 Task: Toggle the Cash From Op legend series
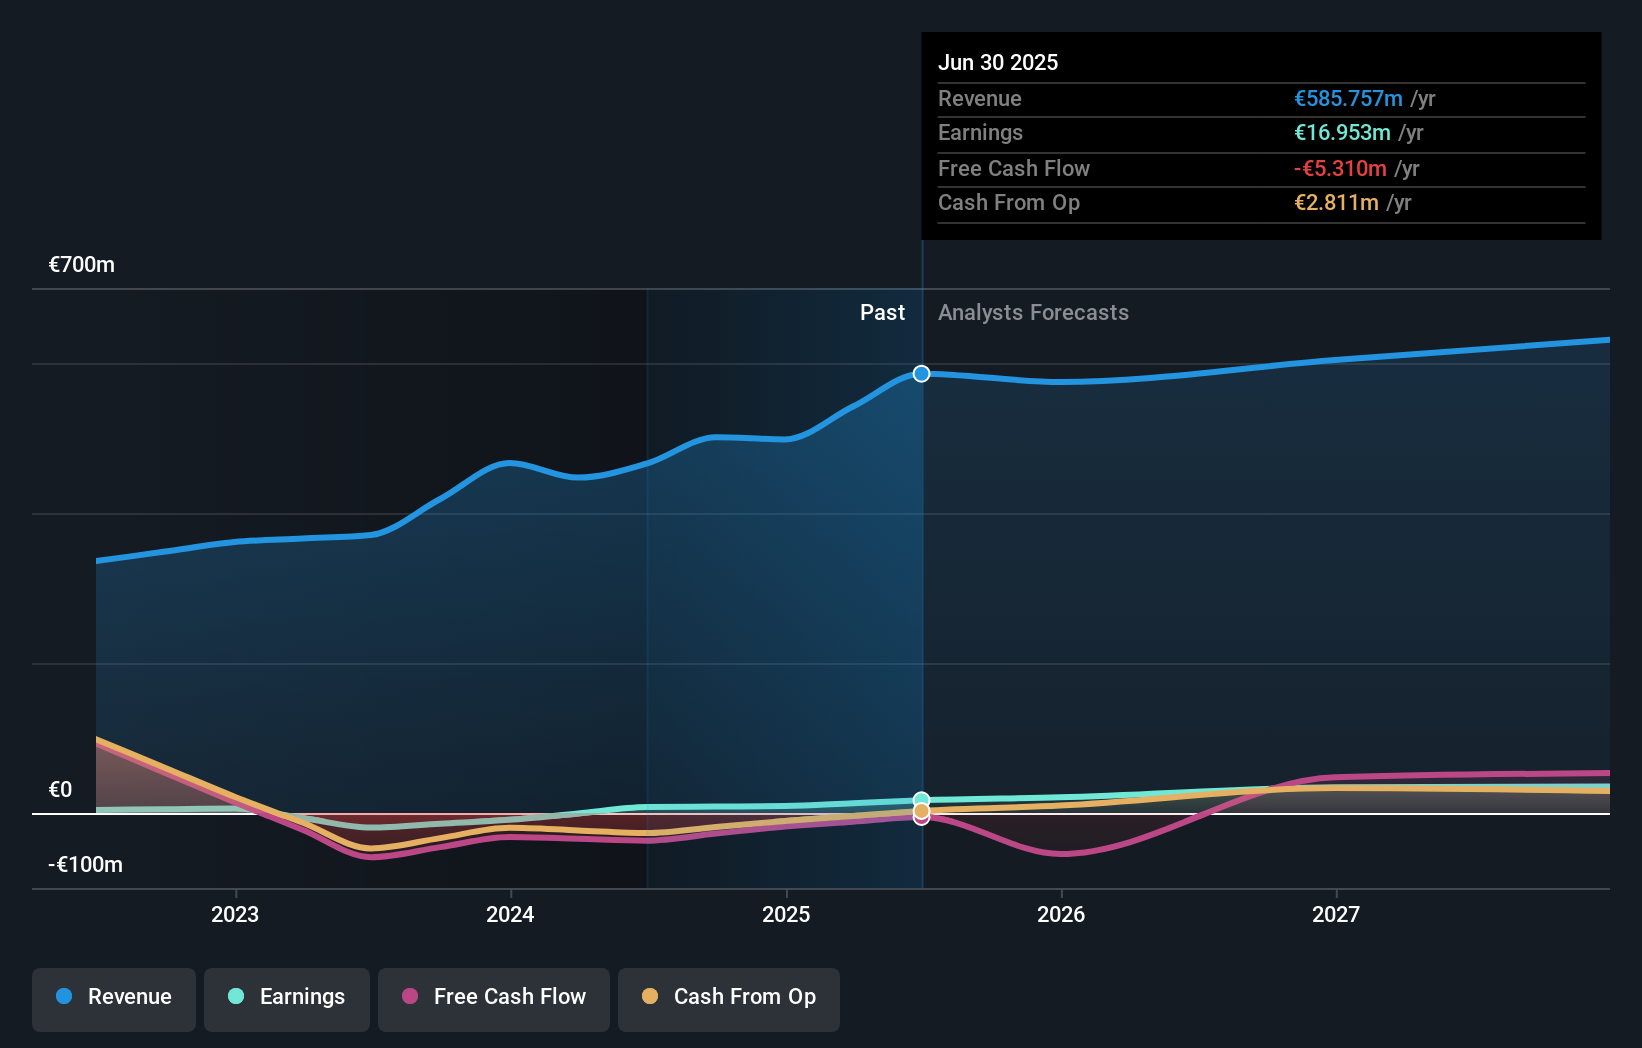(x=729, y=999)
